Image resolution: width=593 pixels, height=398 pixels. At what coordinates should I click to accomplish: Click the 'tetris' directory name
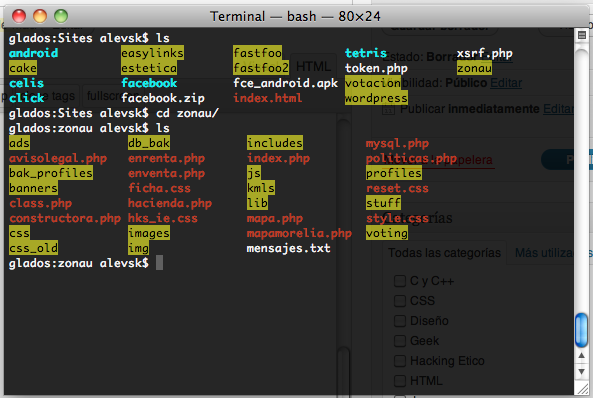pyautogui.click(x=366, y=53)
